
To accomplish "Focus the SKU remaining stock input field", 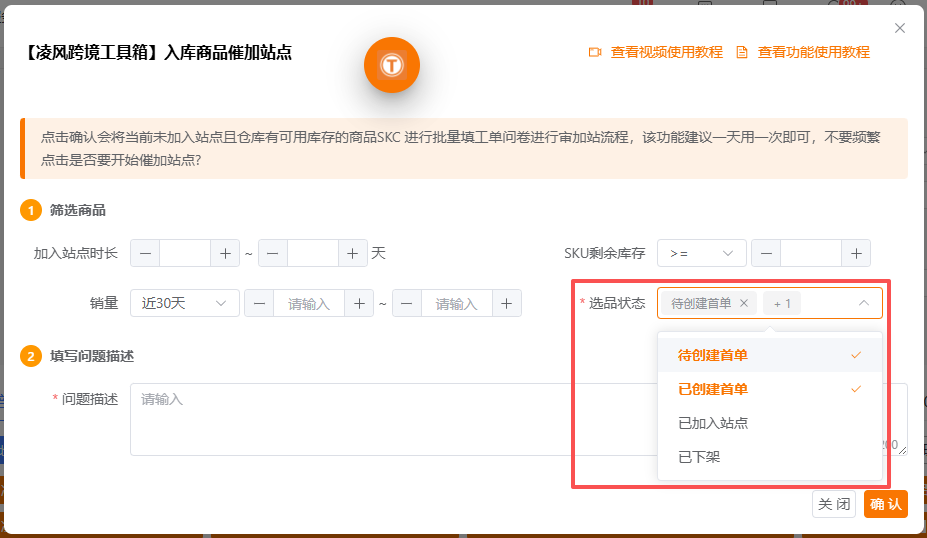I will click(x=811, y=254).
